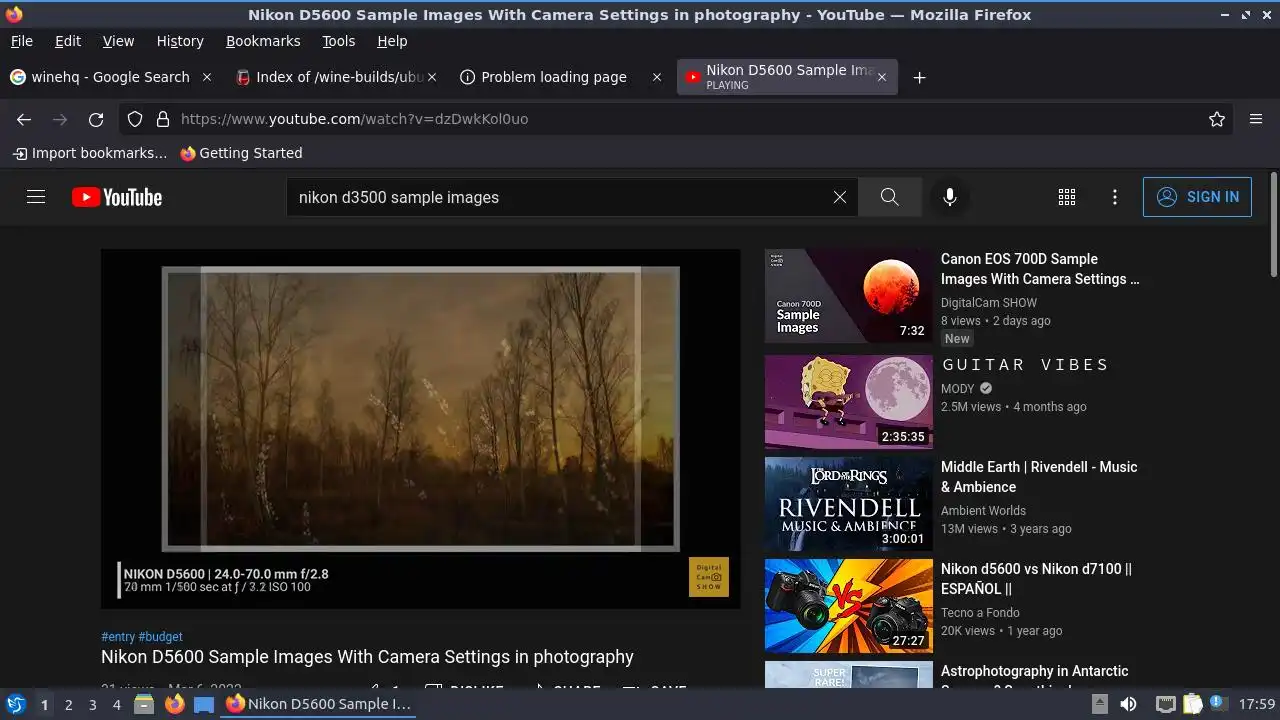Open the Tecno a Fondo channel link
This screenshot has width=1280, height=720.
(980, 613)
